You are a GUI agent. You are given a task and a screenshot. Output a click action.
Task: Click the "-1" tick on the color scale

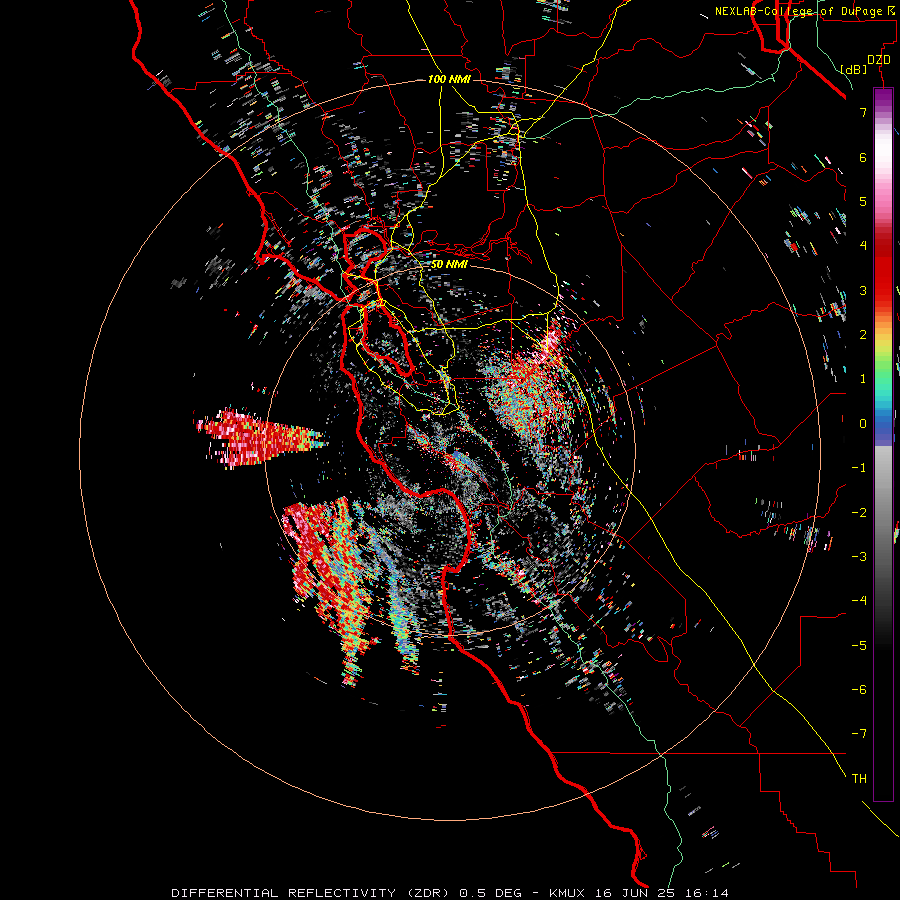(859, 468)
